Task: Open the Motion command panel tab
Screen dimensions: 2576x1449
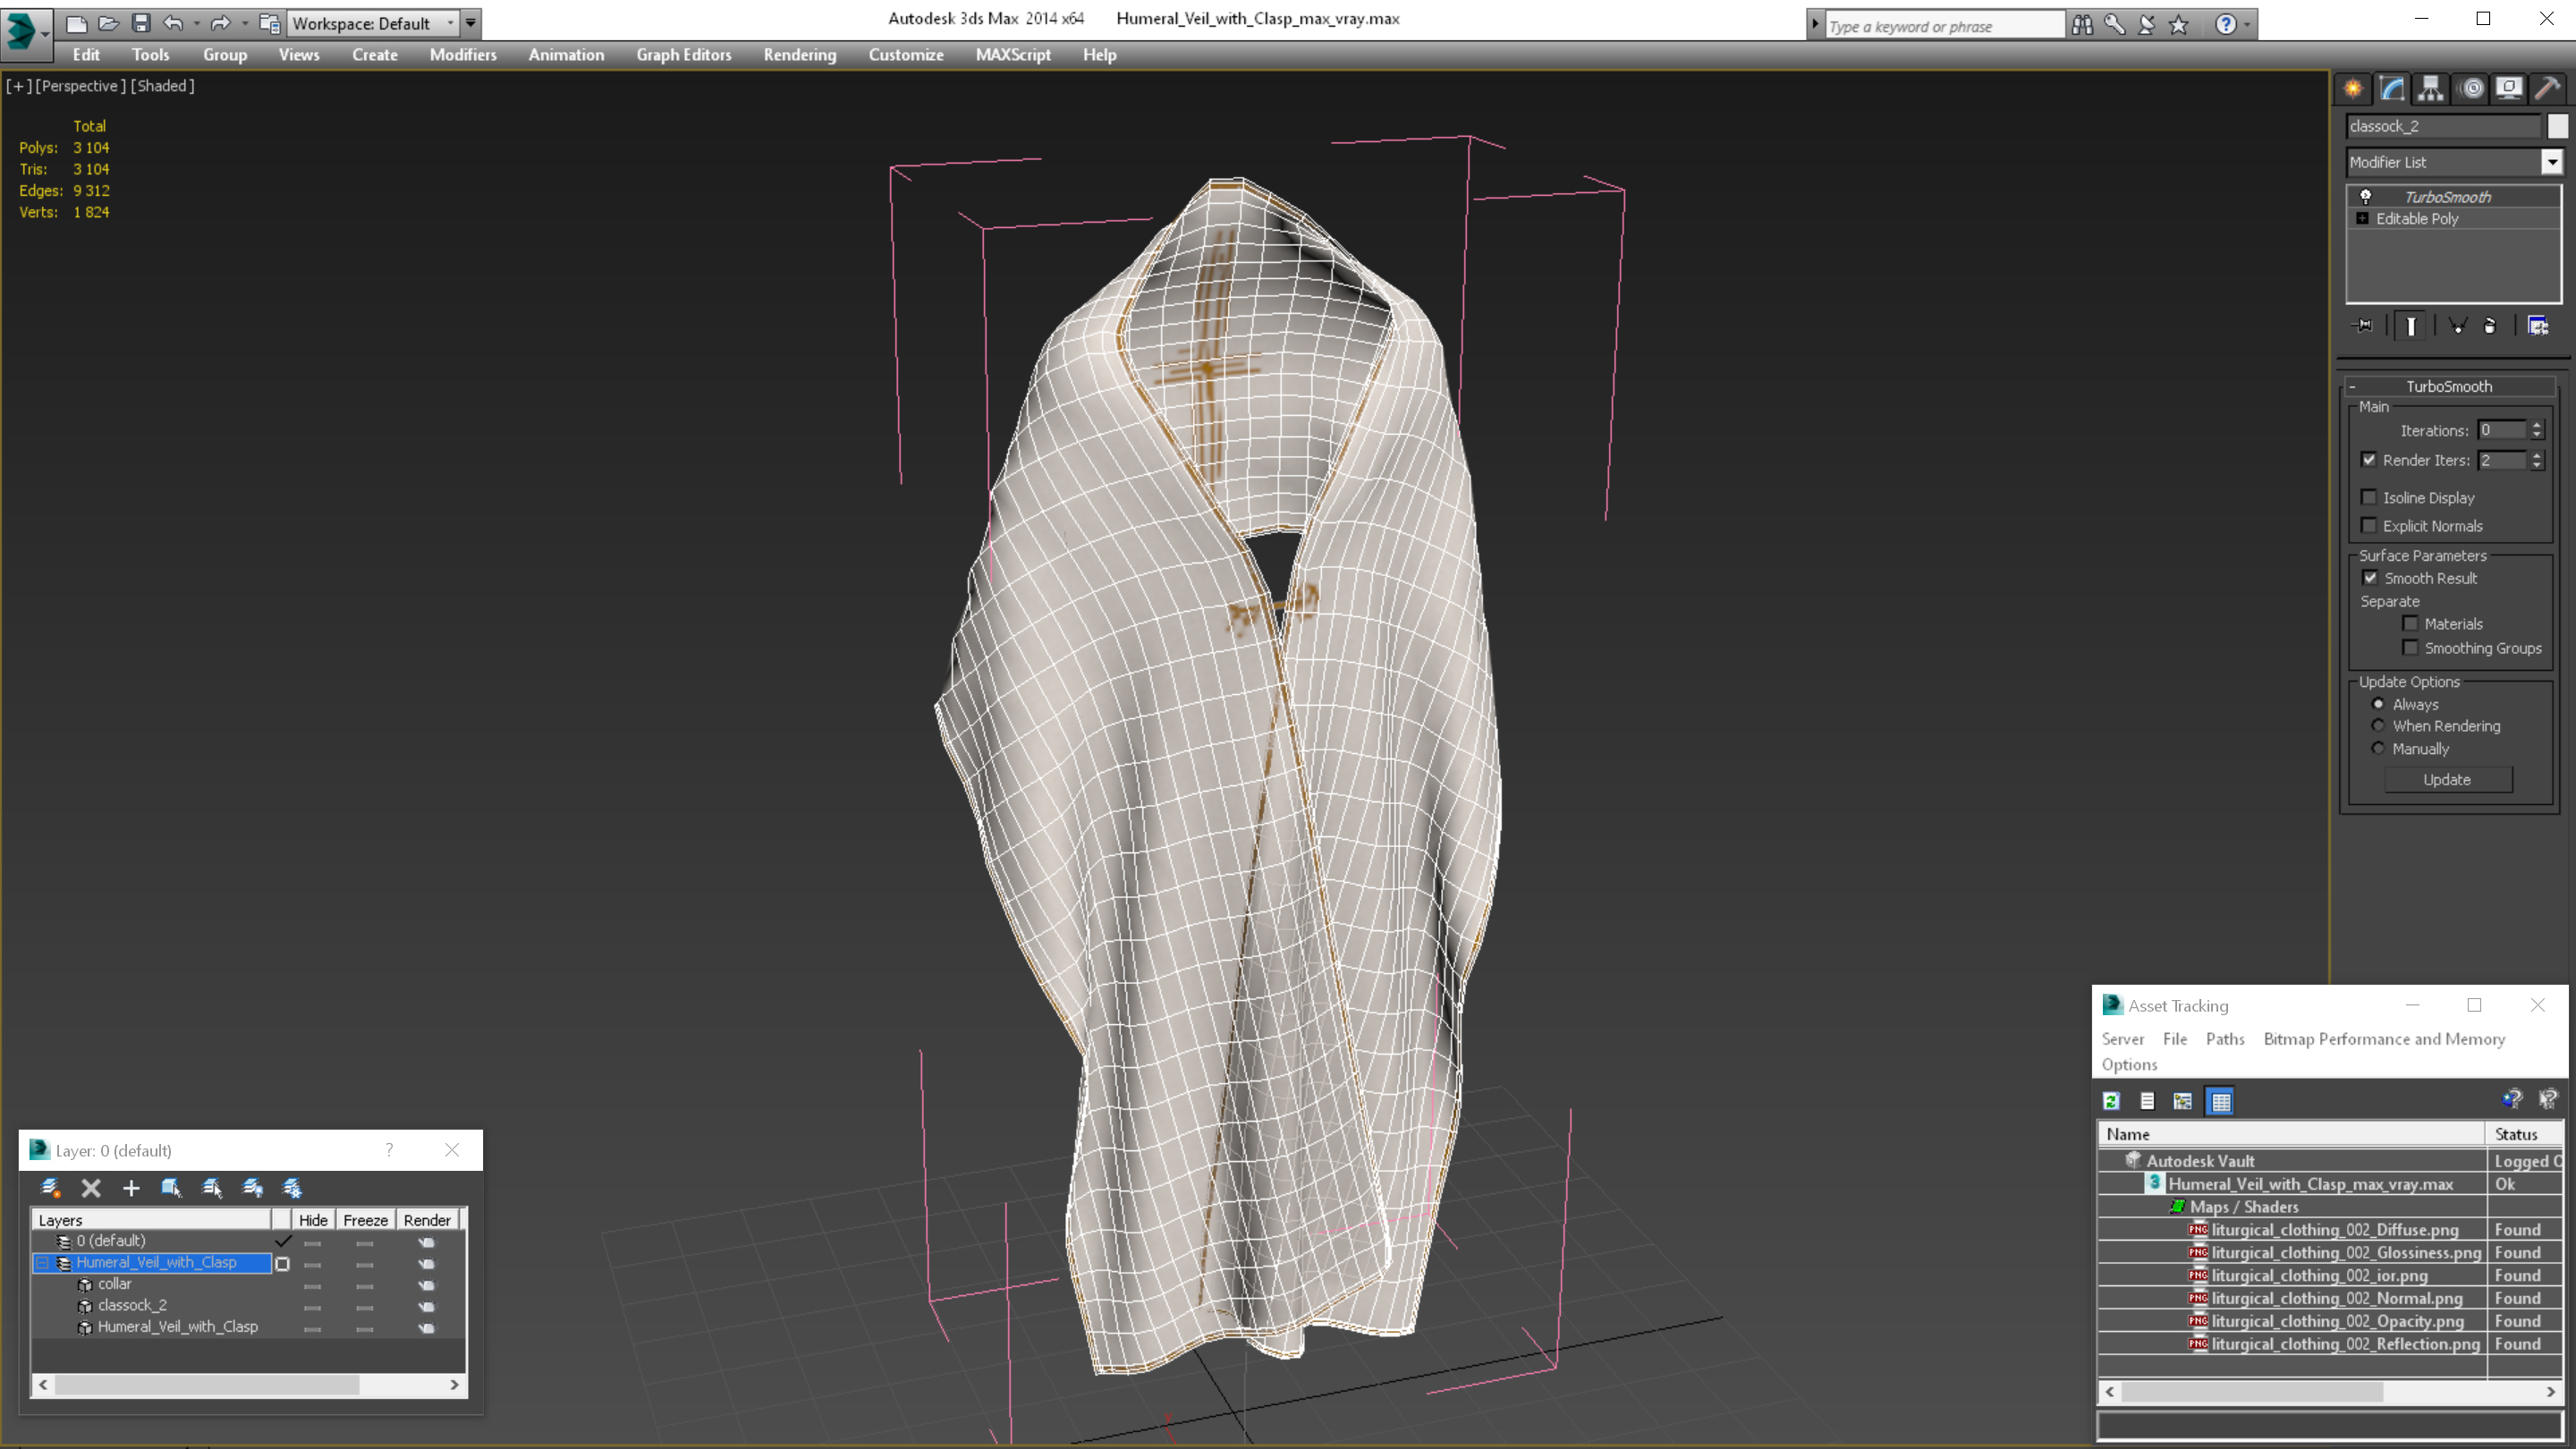Action: [2471, 88]
